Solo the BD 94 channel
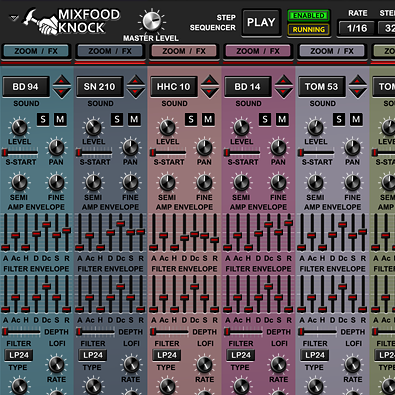 (43, 119)
